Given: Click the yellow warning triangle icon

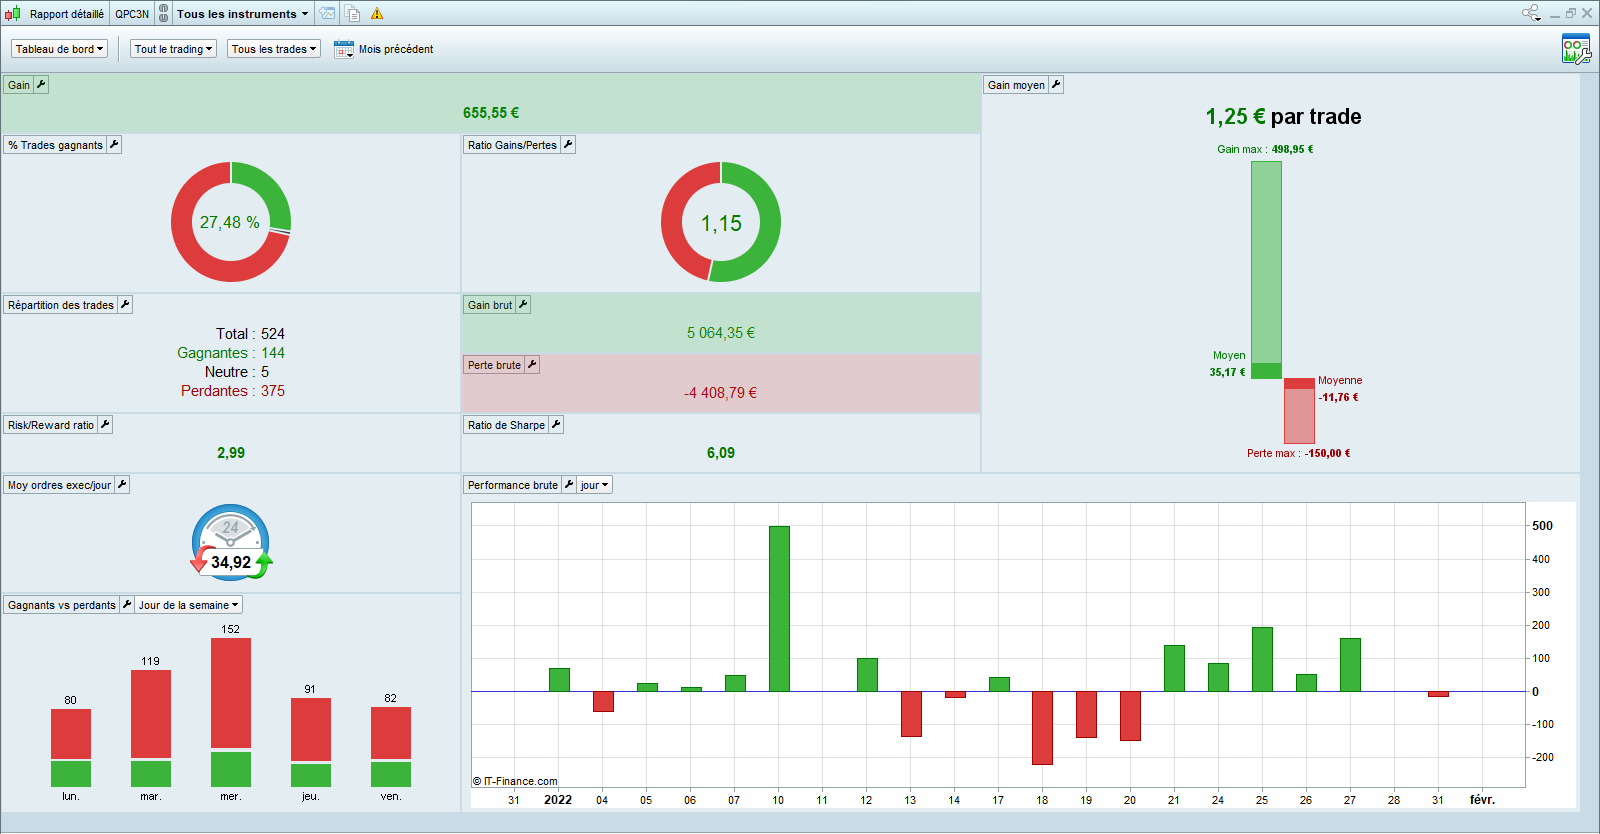Looking at the screenshot, I should (x=377, y=14).
